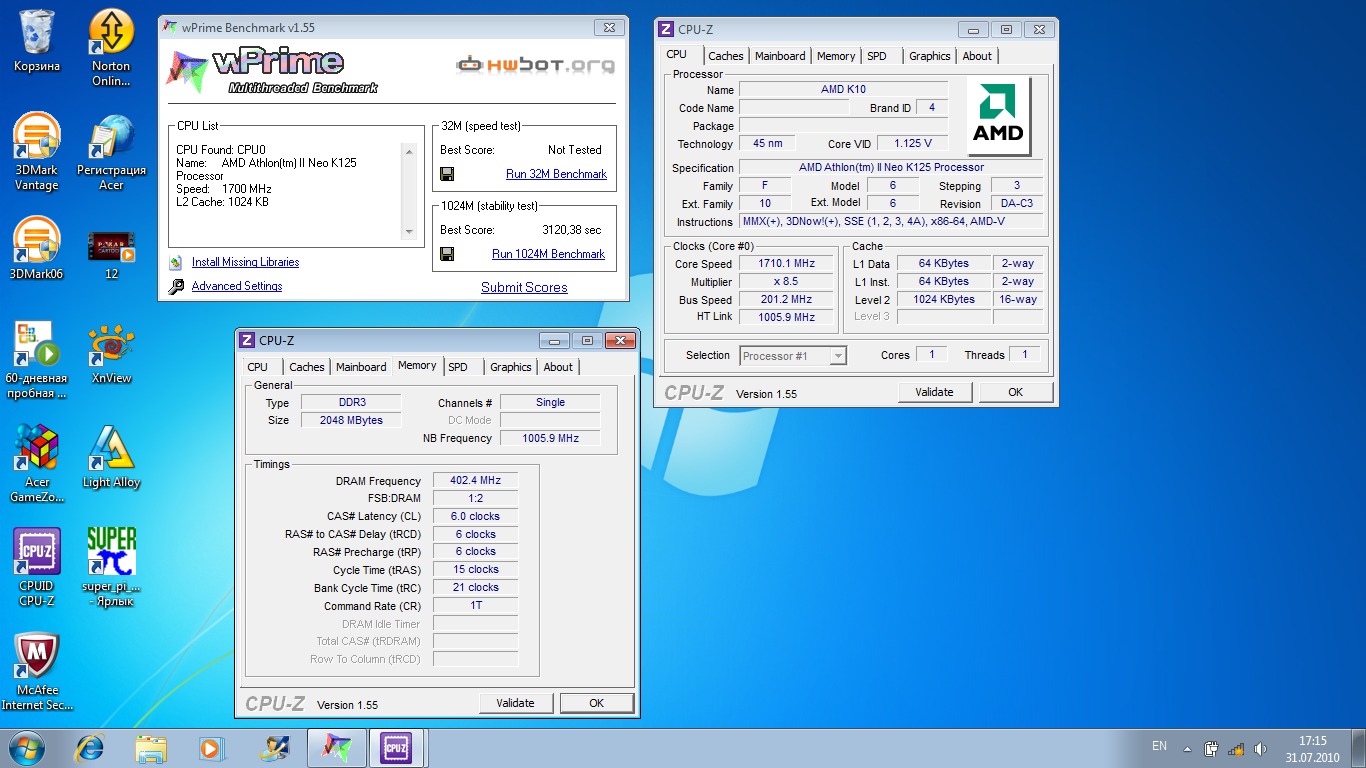This screenshot has width=1366, height=768.
Task: Click Validate in the CPU-Z processor window
Action: (x=934, y=392)
